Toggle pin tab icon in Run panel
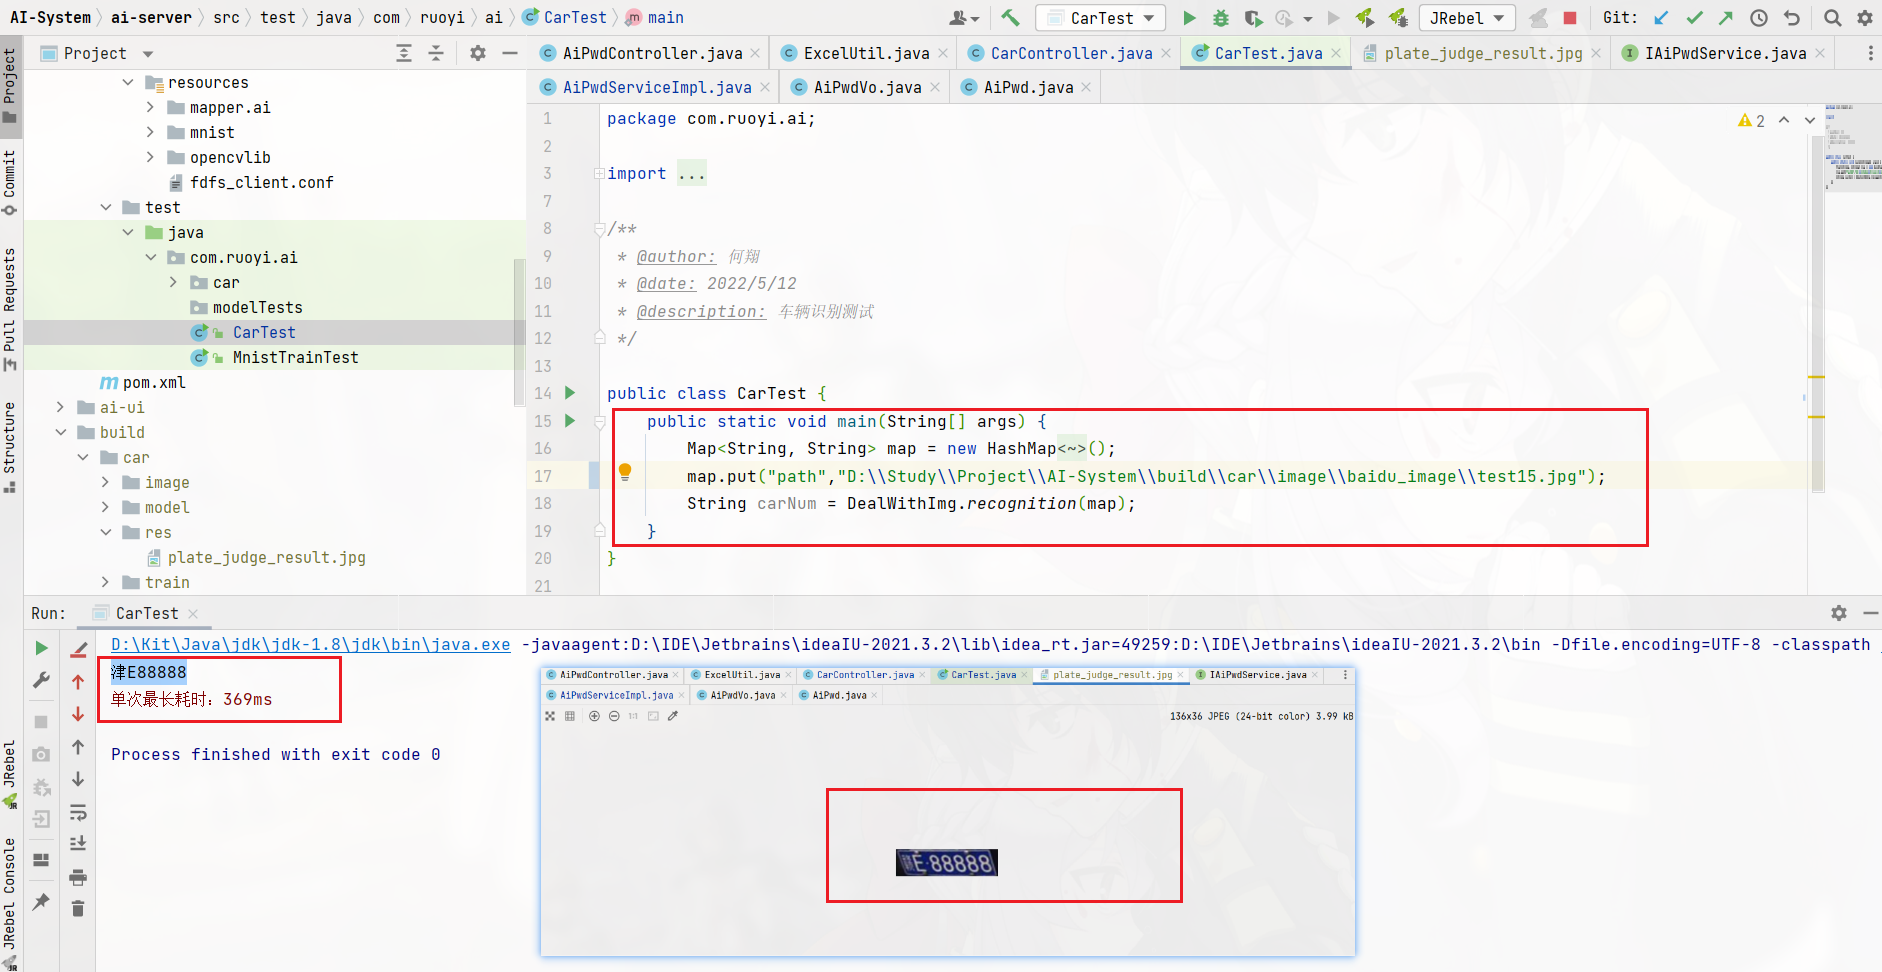 coord(41,902)
